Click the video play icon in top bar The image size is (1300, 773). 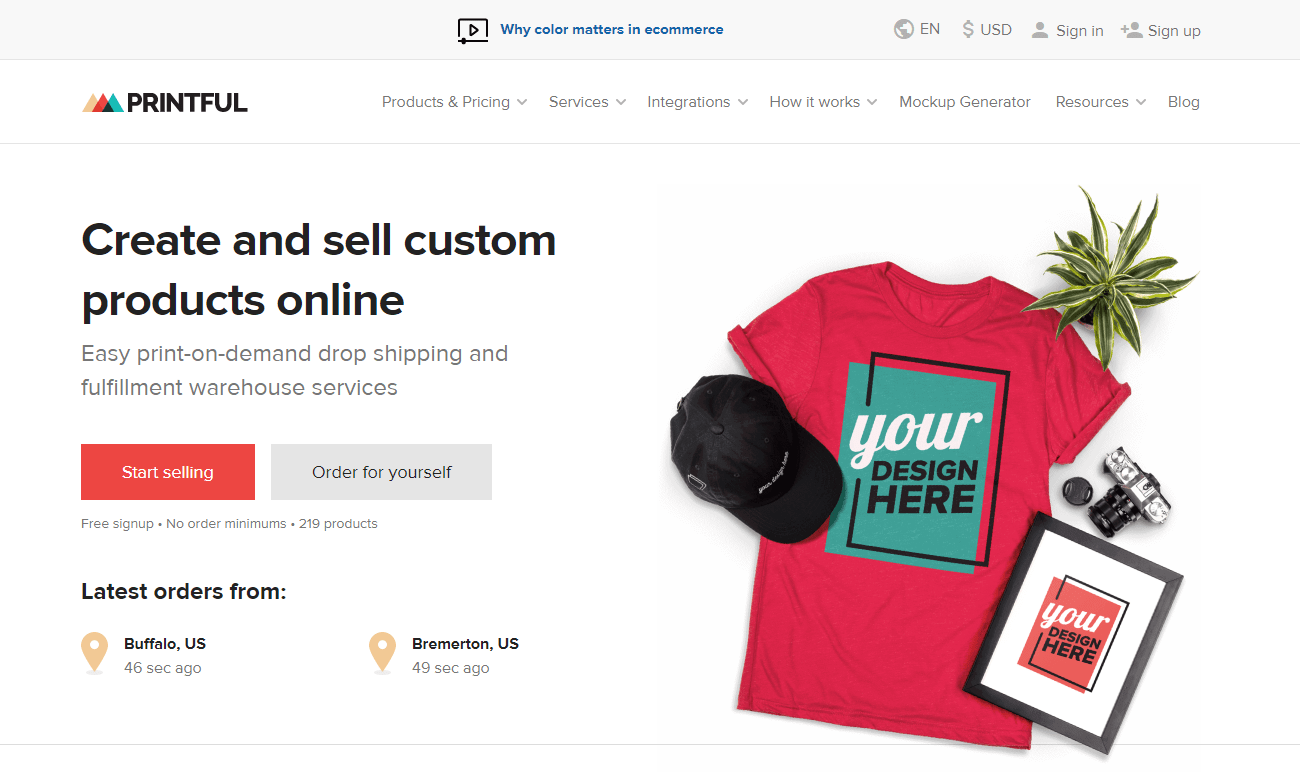472,30
